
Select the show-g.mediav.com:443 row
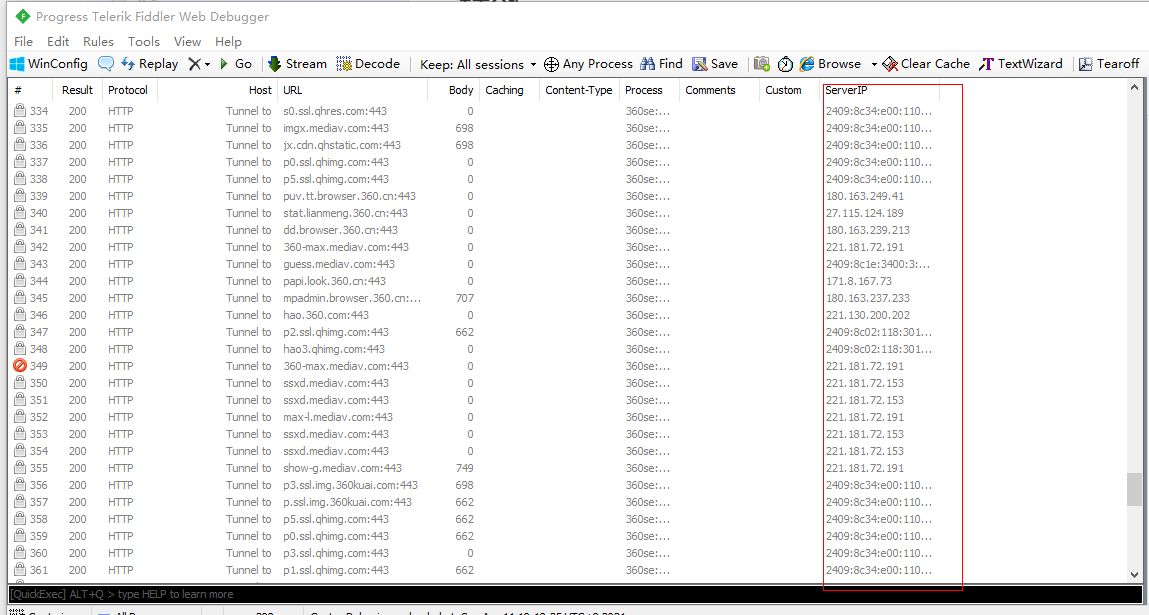473,468
